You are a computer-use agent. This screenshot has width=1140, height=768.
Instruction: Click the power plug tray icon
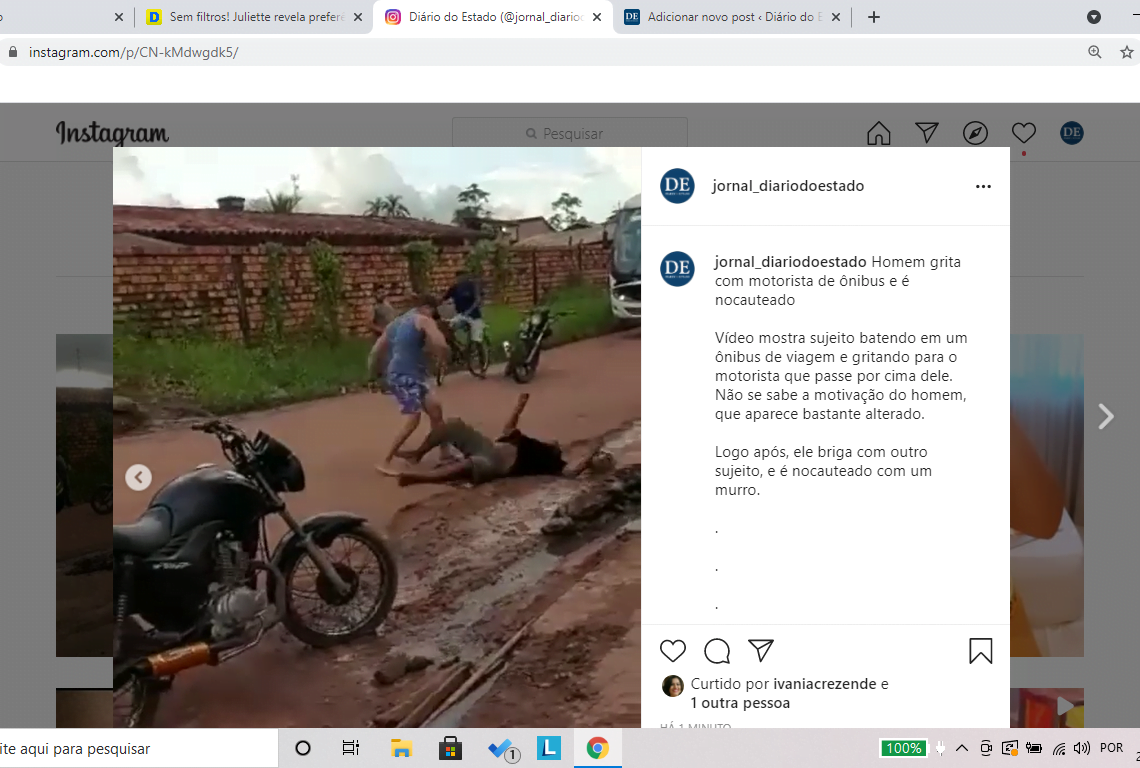pyautogui.click(x=941, y=748)
